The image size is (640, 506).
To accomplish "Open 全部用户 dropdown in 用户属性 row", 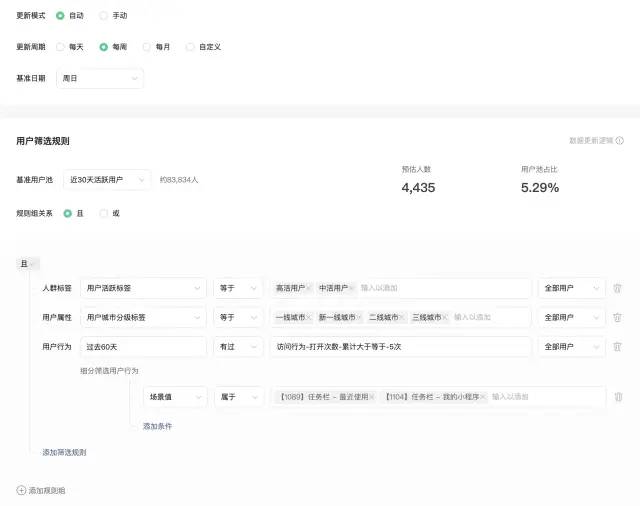I will pyautogui.click(x=571, y=317).
